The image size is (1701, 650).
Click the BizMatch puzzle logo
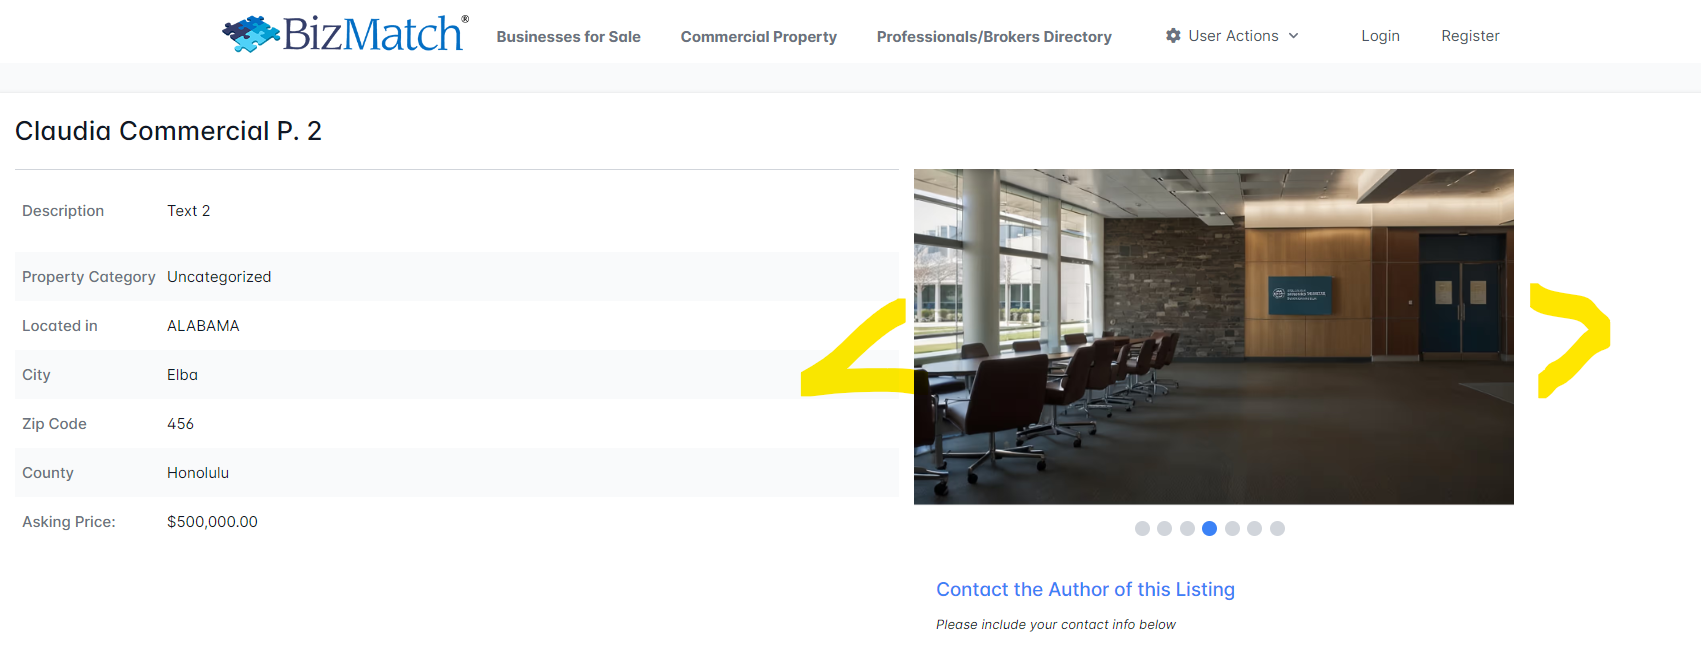tap(251, 34)
